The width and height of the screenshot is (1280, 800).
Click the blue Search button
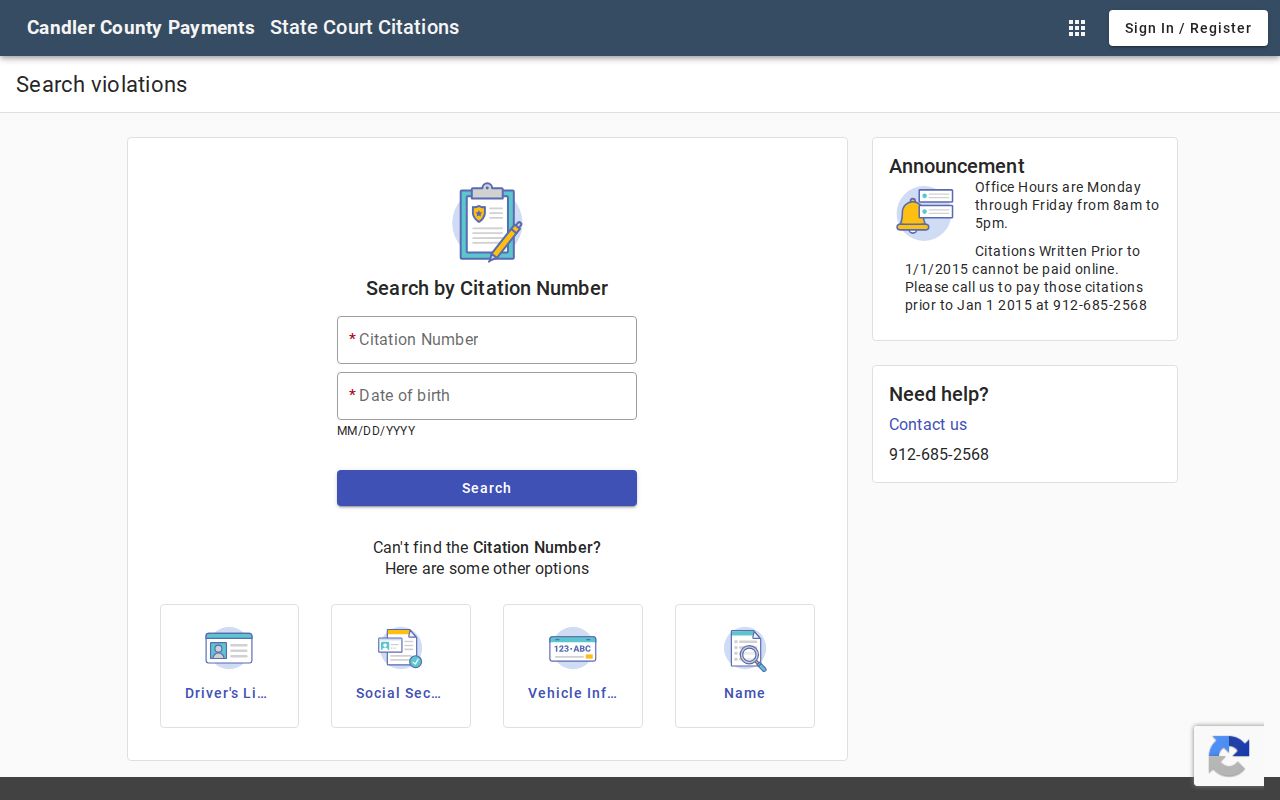(x=487, y=488)
